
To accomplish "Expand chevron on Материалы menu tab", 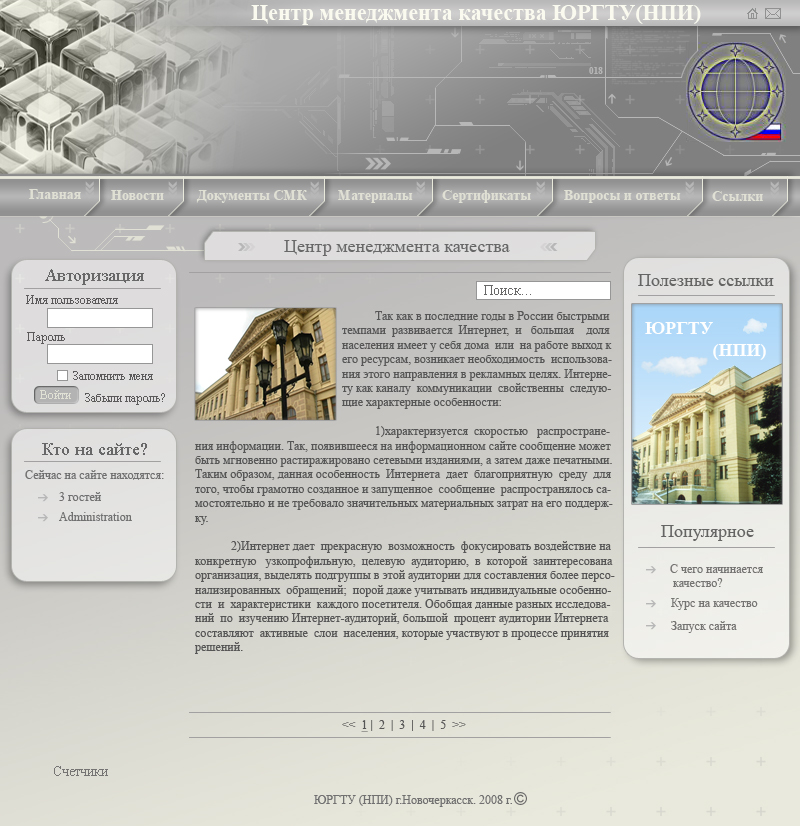I will pos(420,187).
